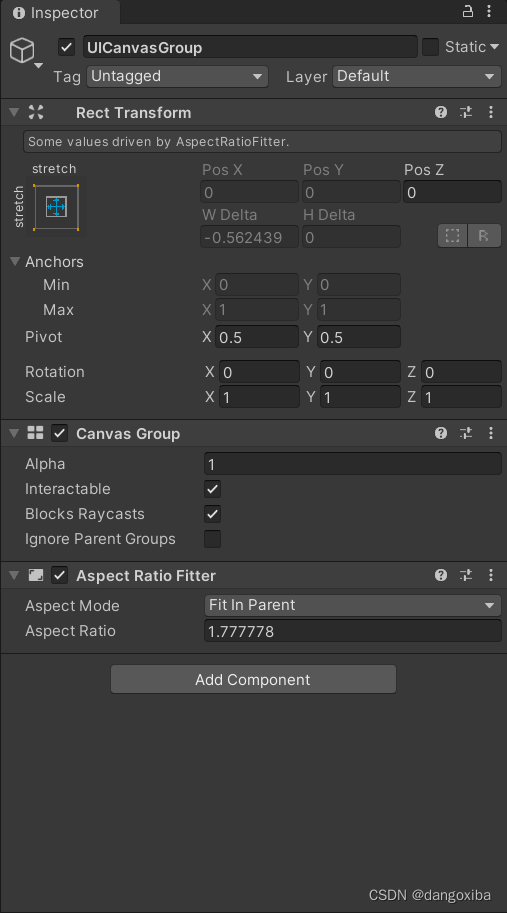This screenshot has height=913, width=507.
Task: Open Rect Transform presets
Action: click(466, 112)
